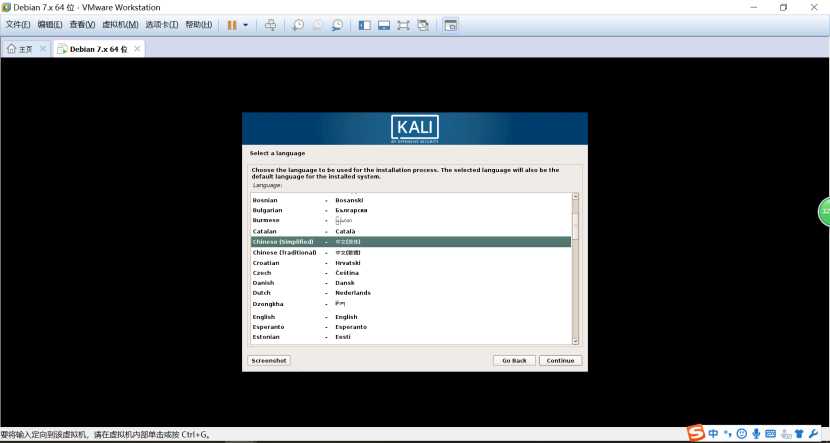Select Bosnian language row
The image size is (830, 443).
tap(411, 200)
